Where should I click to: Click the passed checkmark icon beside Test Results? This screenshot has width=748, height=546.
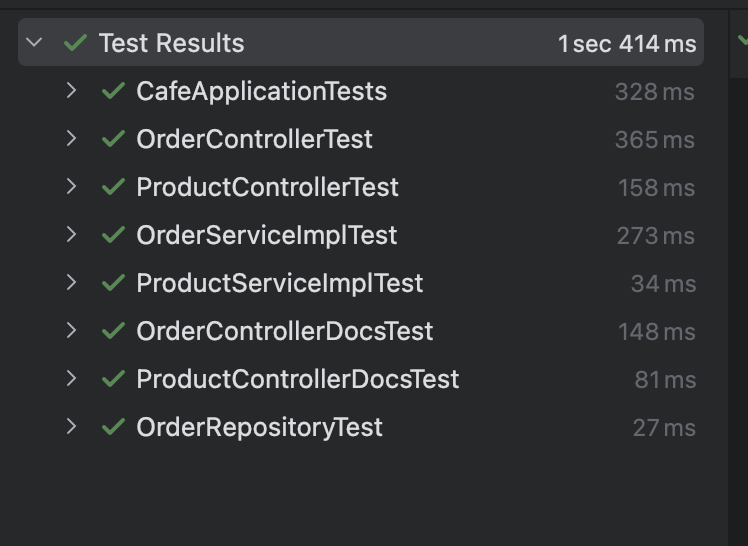point(75,43)
